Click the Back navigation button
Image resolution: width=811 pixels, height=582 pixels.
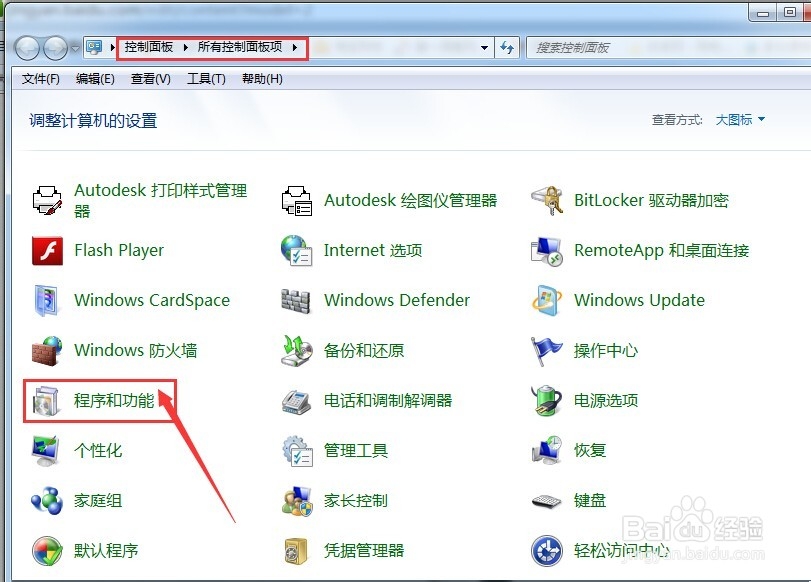tap(27, 48)
